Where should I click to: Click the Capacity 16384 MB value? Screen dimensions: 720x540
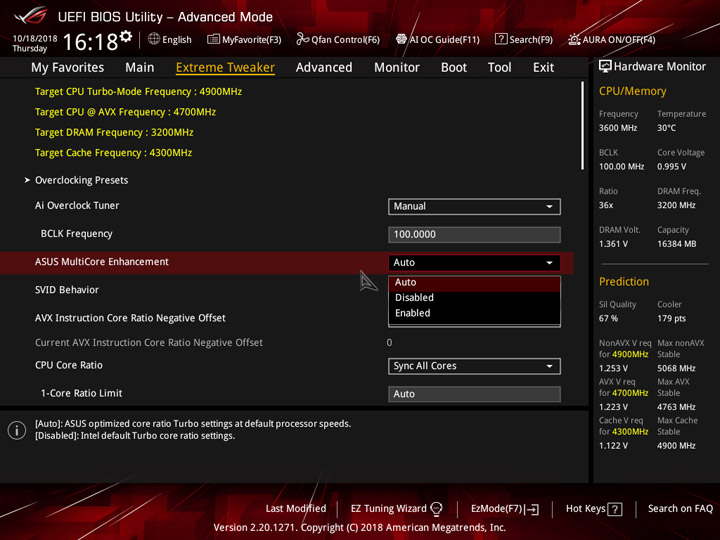click(x=676, y=244)
